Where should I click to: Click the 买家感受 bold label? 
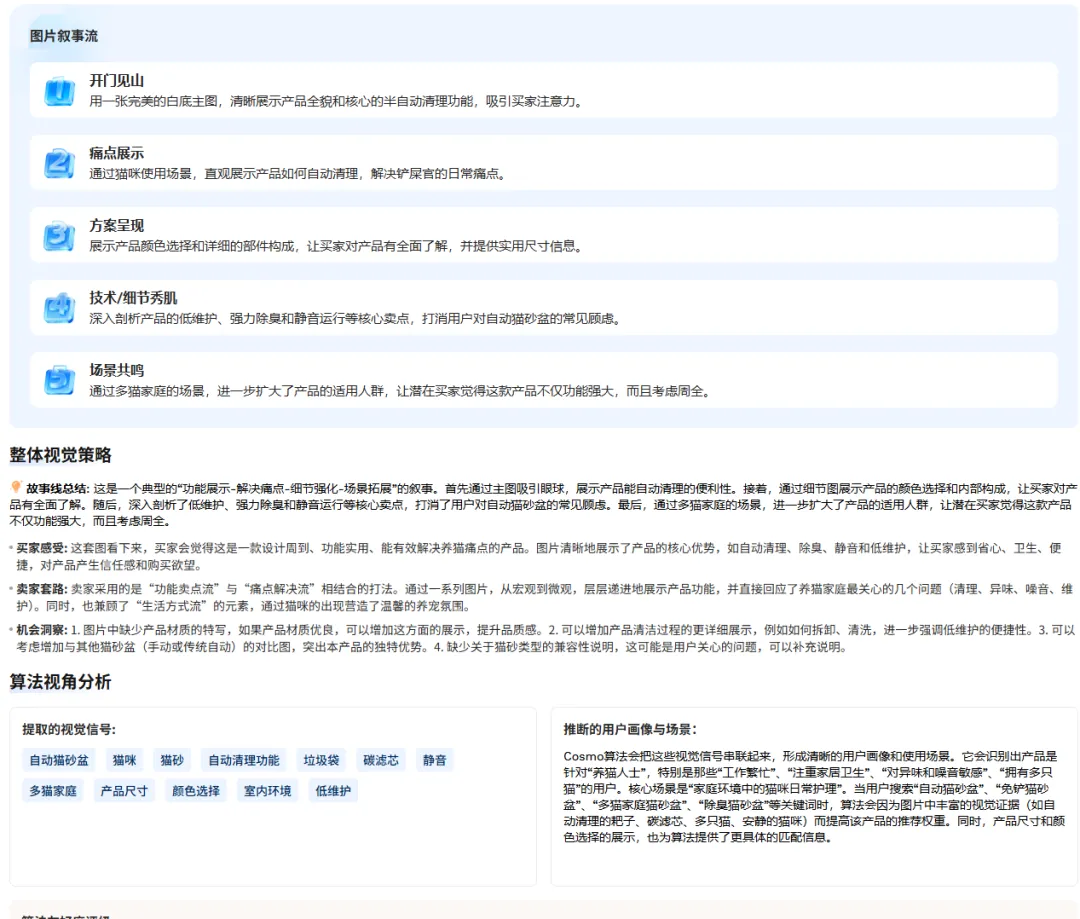point(41,548)
